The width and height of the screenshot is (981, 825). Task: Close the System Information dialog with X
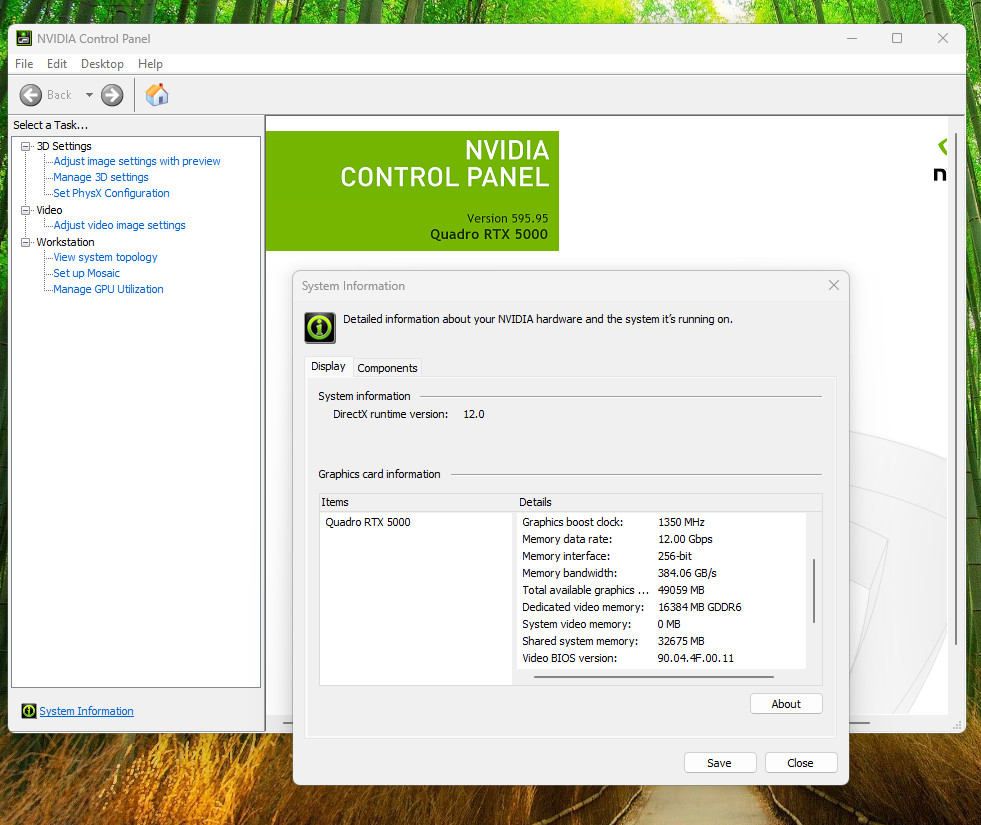click(x=833, y=285)
